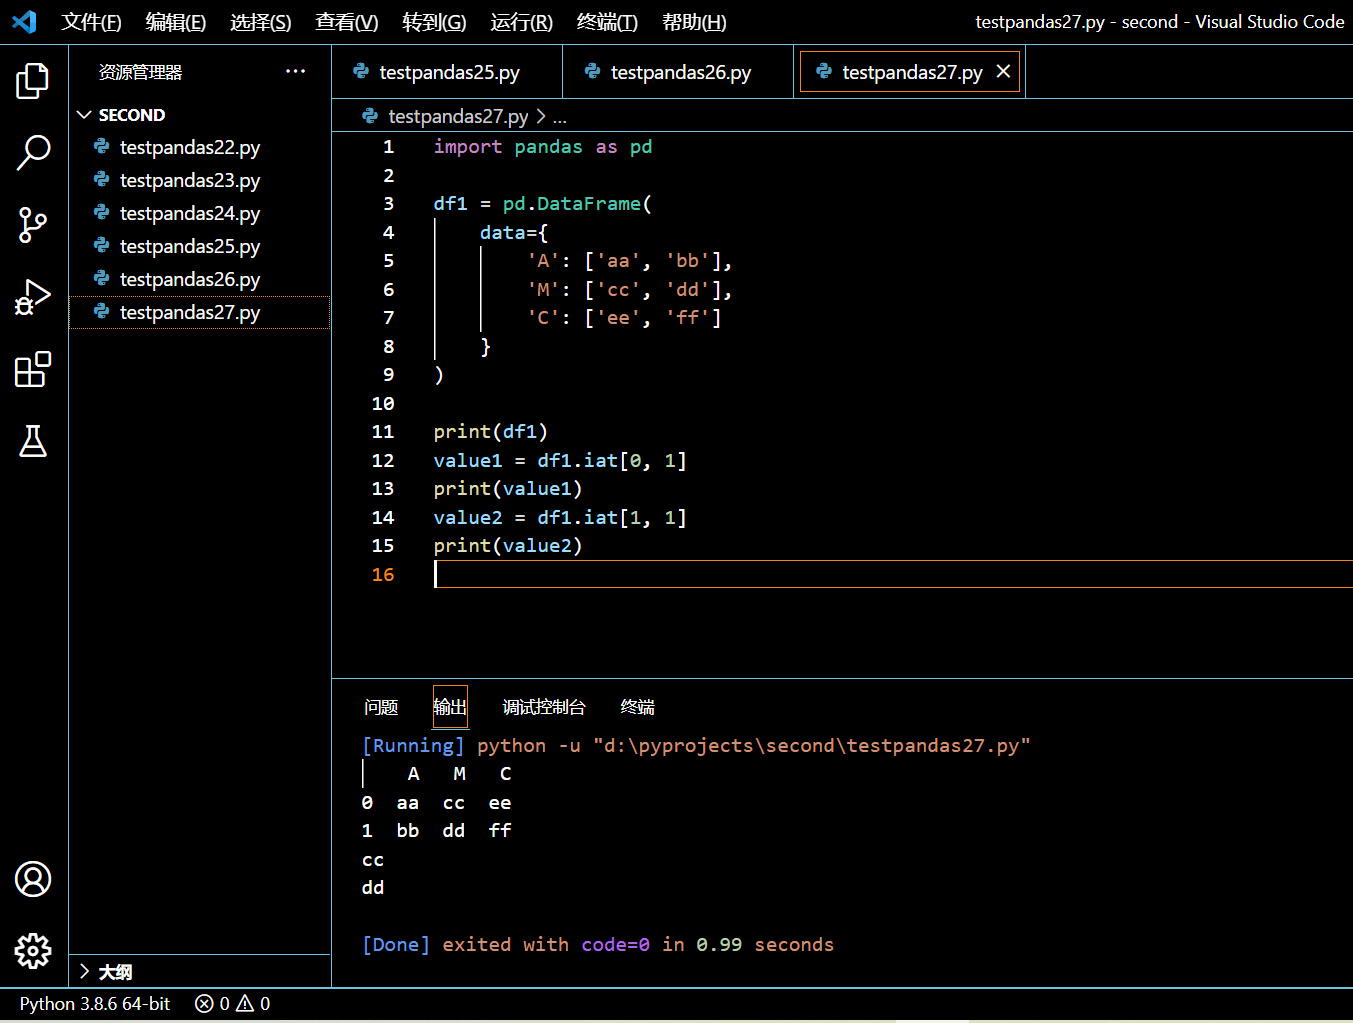Open testpandas25.py in the explorer tree

pos(200,246)
